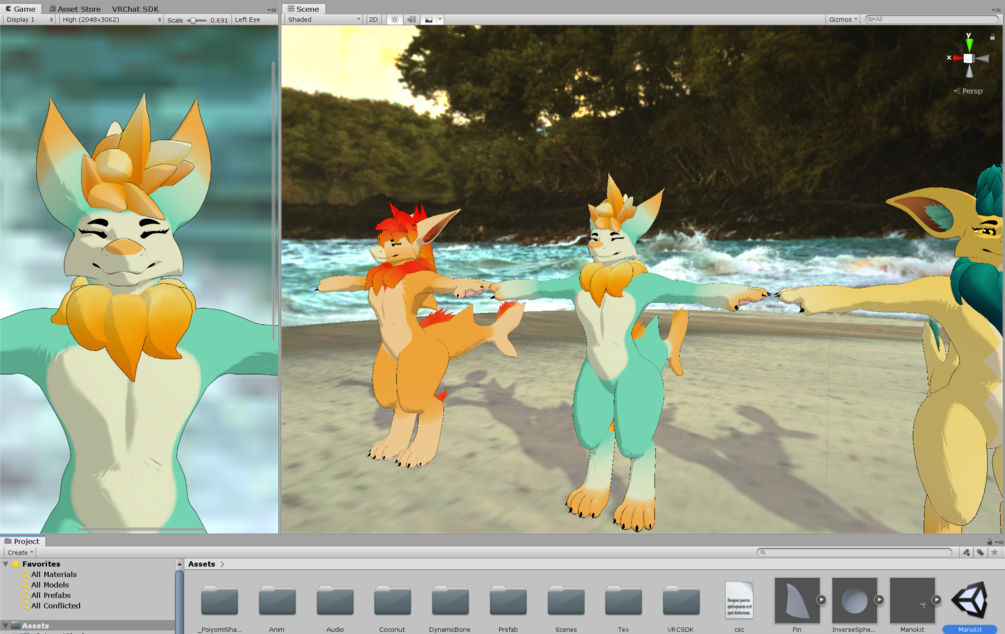Click the Project panel search field
The height and width of the screenshot is (634, 1005).
pyautogui.click(x=854, y=553)
